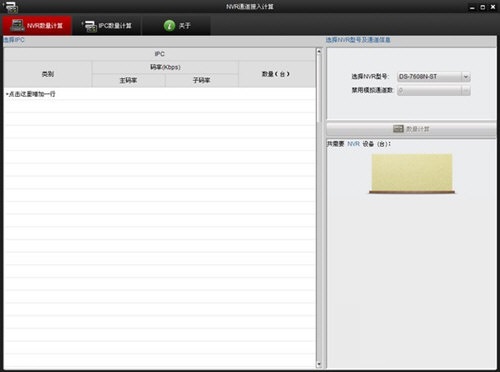The image size is (500, 372).
Task: Click the 数量(台) column header
Action: point(276,74)
